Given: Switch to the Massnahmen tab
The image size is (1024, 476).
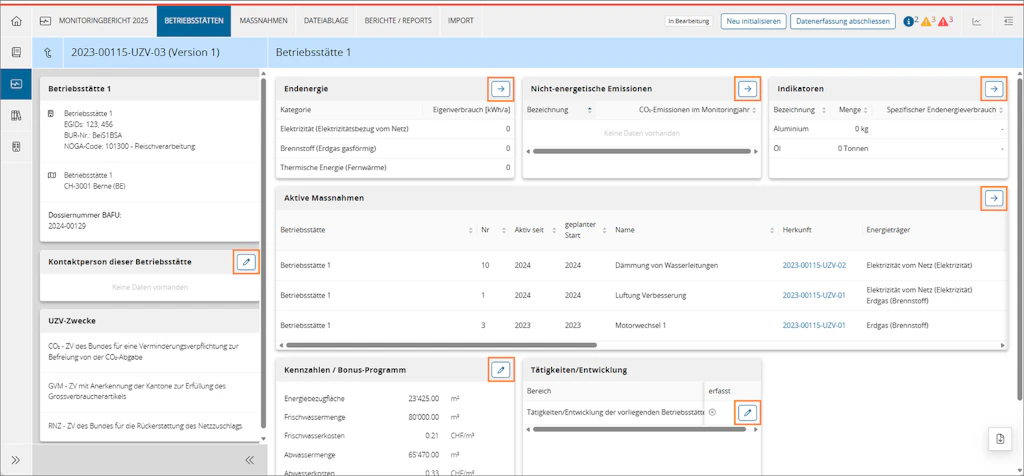Looking at the screenshot, I should coord(263,21).
